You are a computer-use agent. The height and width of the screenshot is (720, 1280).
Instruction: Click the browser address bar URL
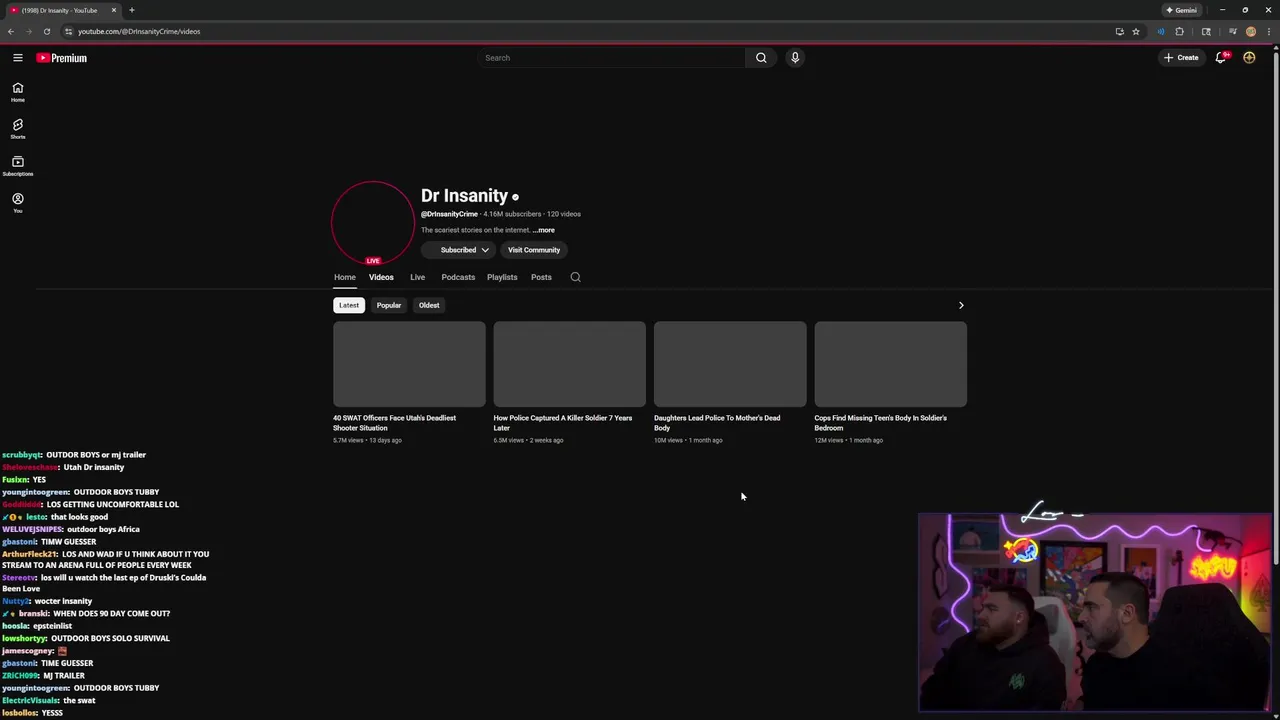pyautogui.click(x=139, y=31)
